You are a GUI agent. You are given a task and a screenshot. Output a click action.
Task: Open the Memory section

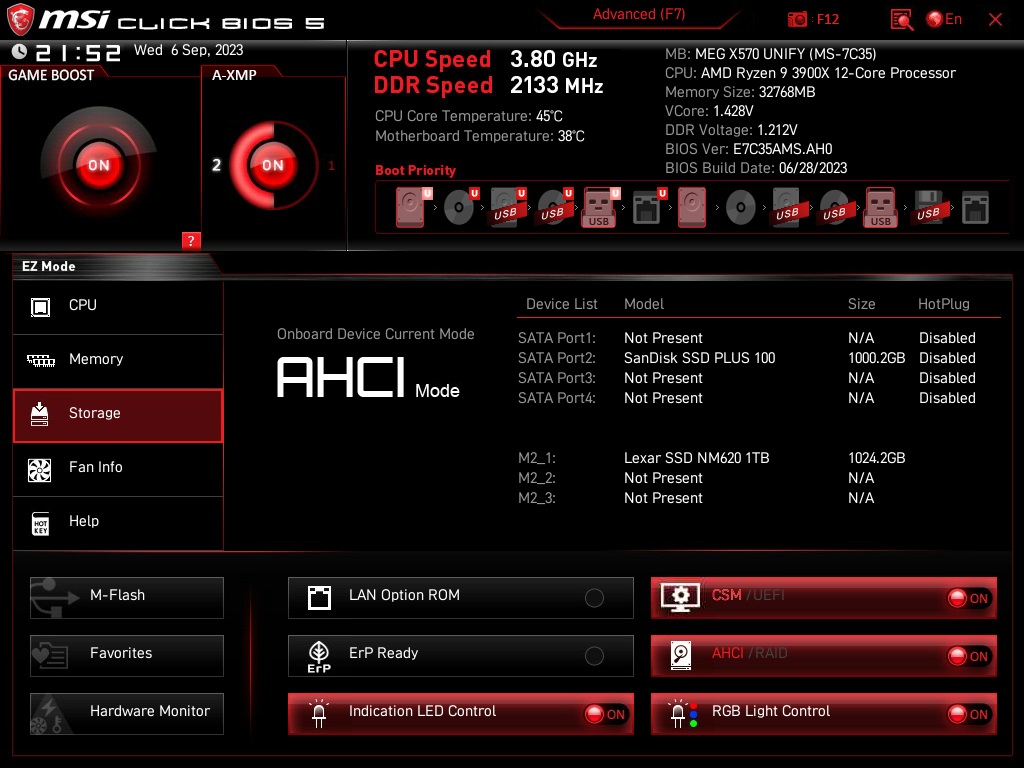coord(118,360)
